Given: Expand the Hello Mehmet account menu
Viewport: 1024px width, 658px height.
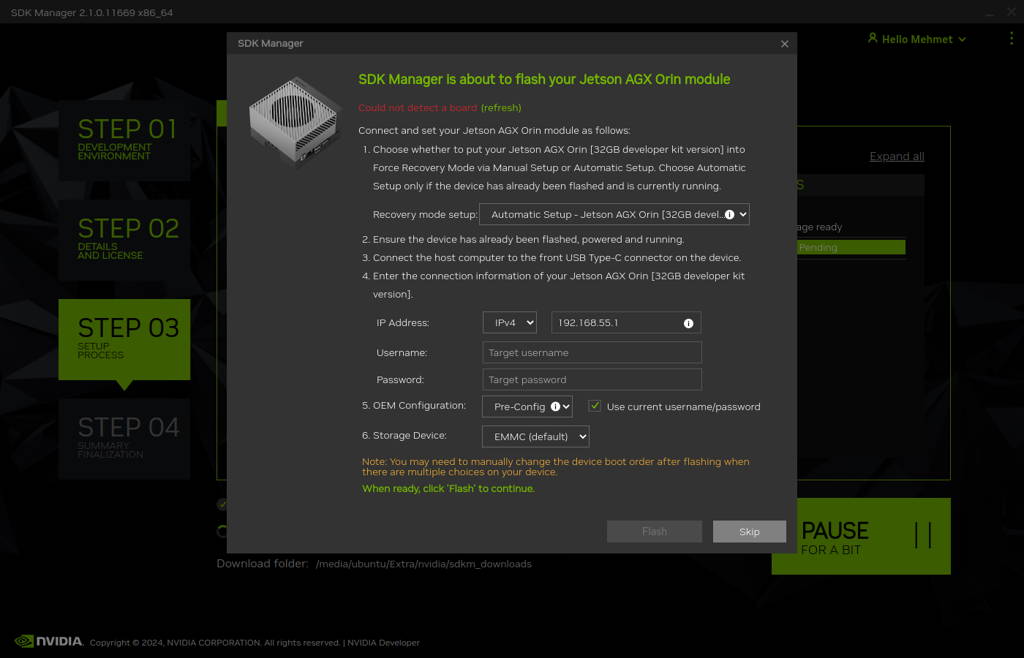Looking at the screenshot, I should click(923, 39).
